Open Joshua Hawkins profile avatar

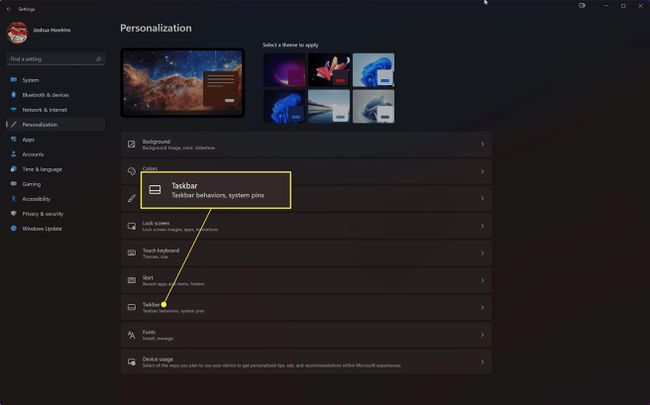pos(17,32)
